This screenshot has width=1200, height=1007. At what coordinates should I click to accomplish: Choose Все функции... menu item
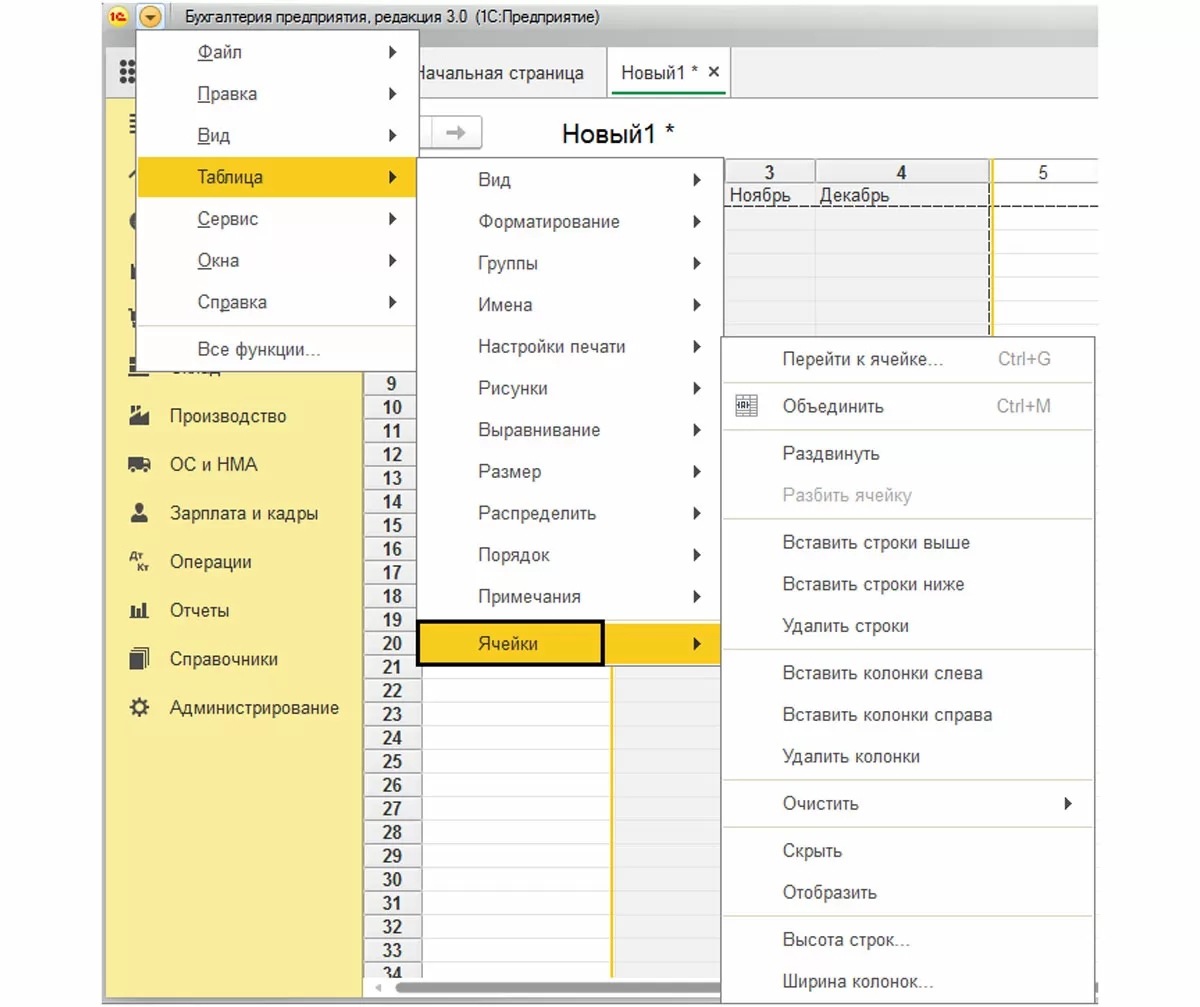(x=277, y=350)
